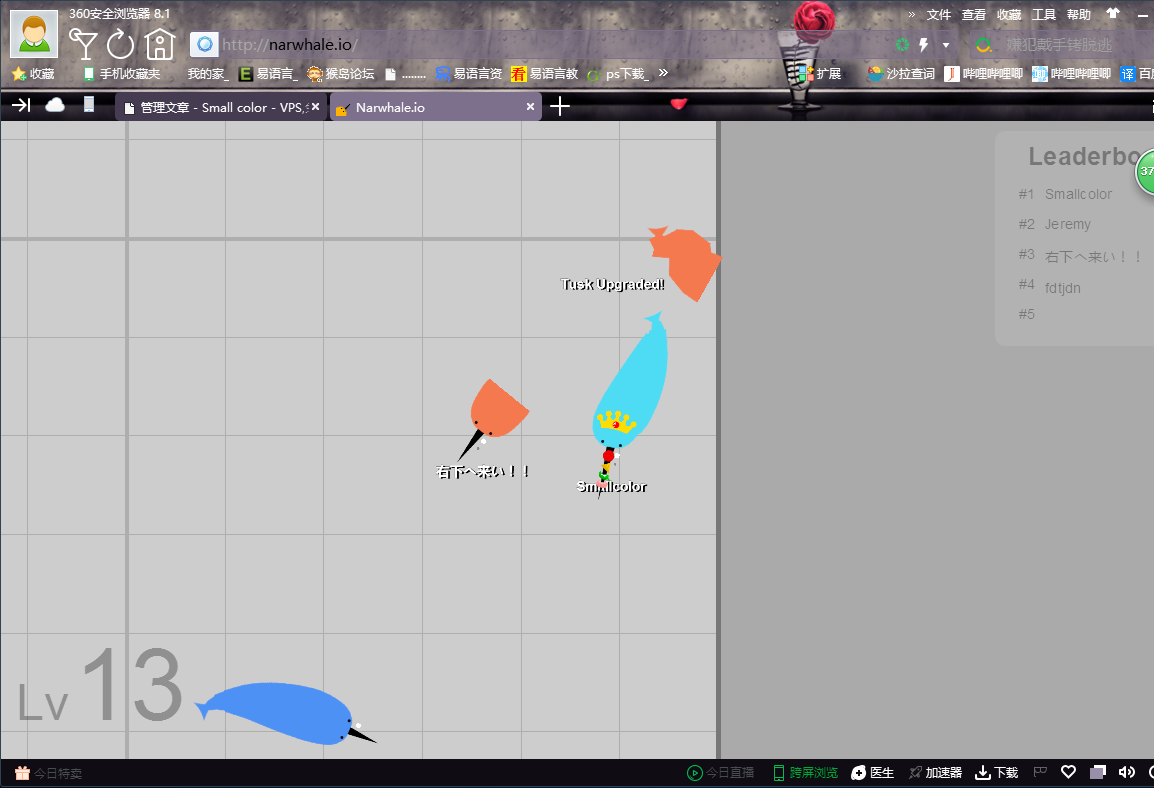Open the 工具 menu
The width and height of the screenshot is (1154, 788).
coord(1043,14)
